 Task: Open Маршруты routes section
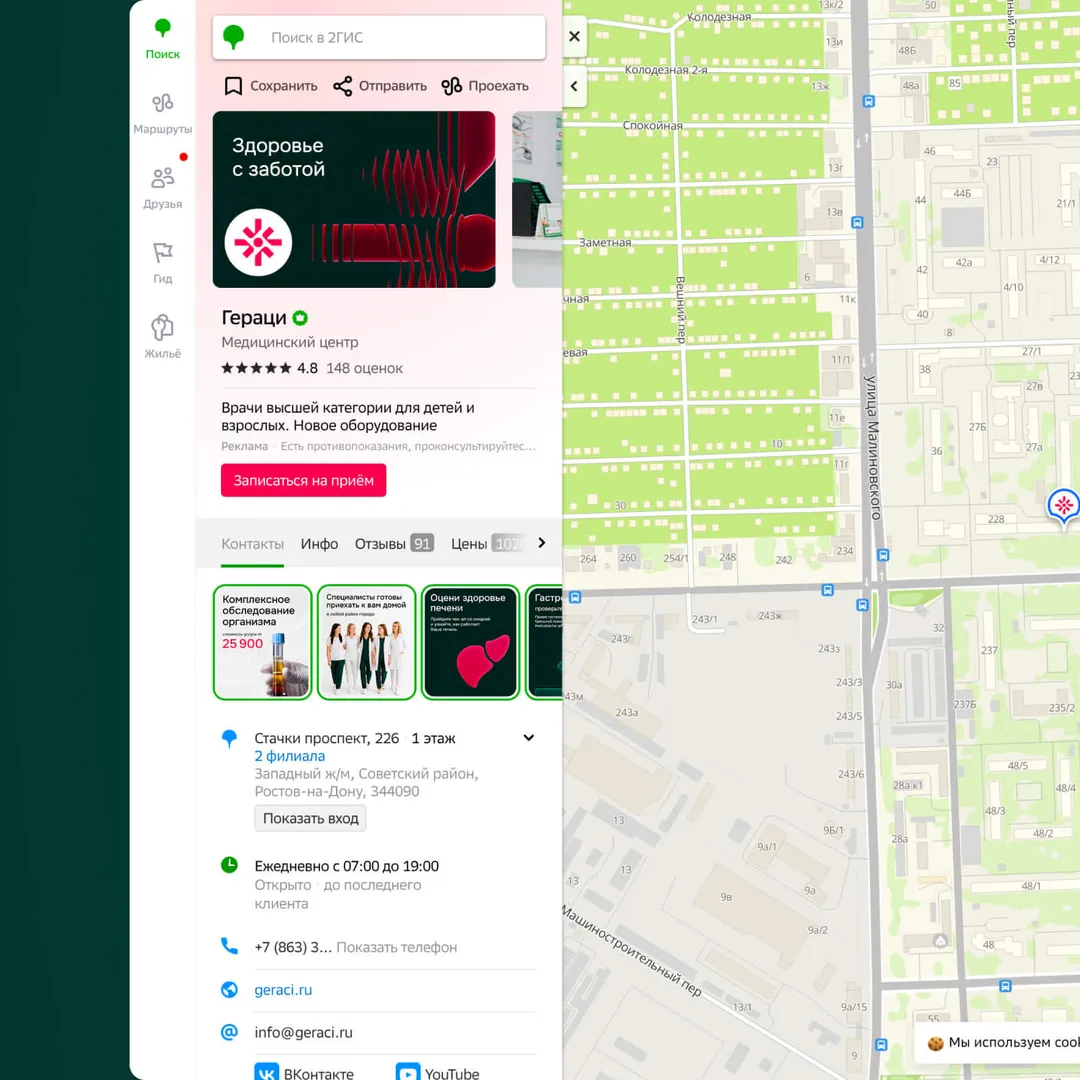(x=163, y=114)
